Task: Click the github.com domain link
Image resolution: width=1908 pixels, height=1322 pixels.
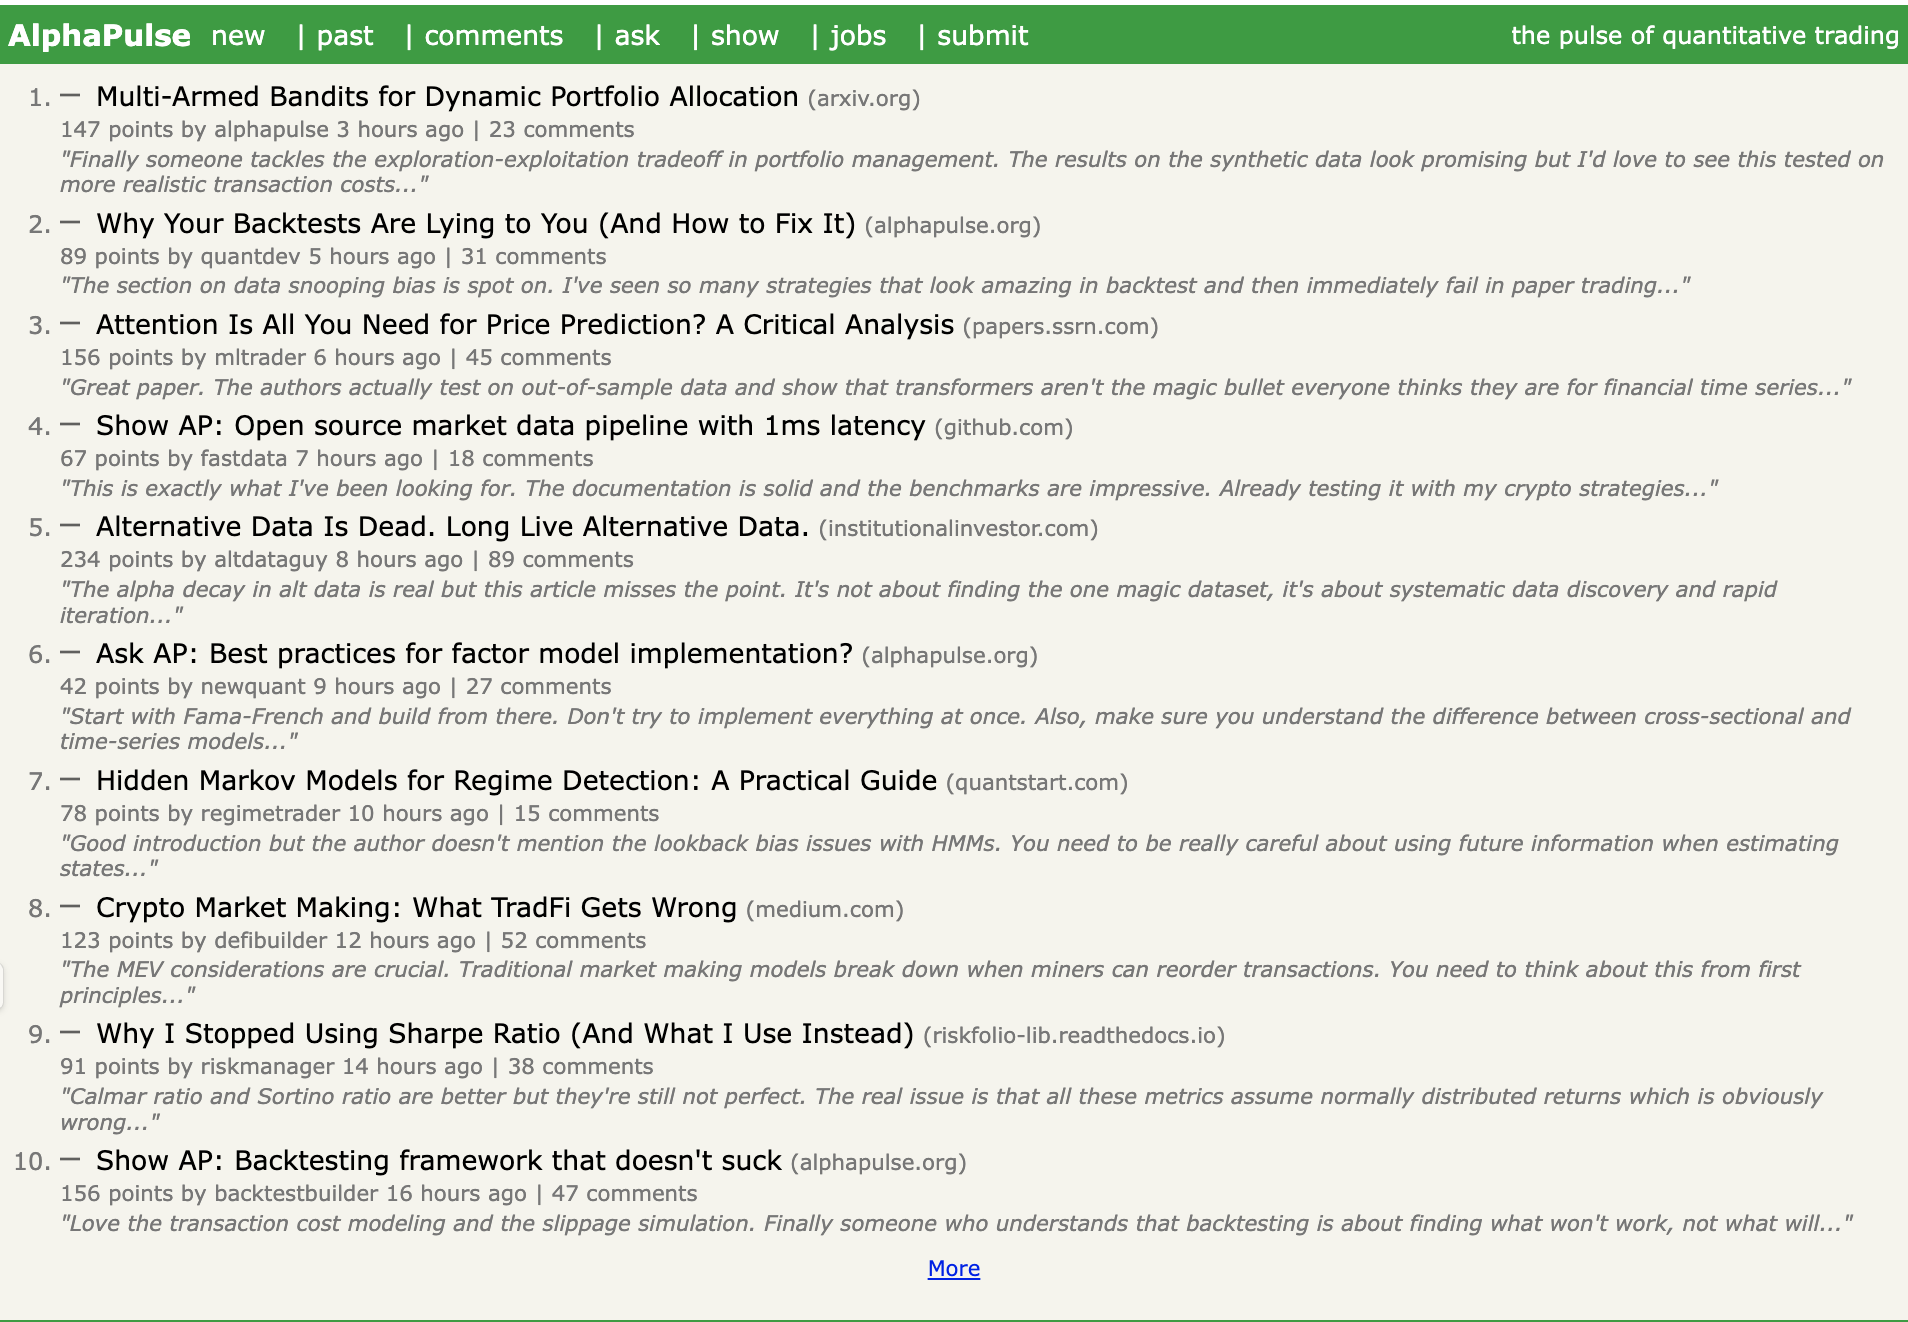Action: tap(1004, 428)
